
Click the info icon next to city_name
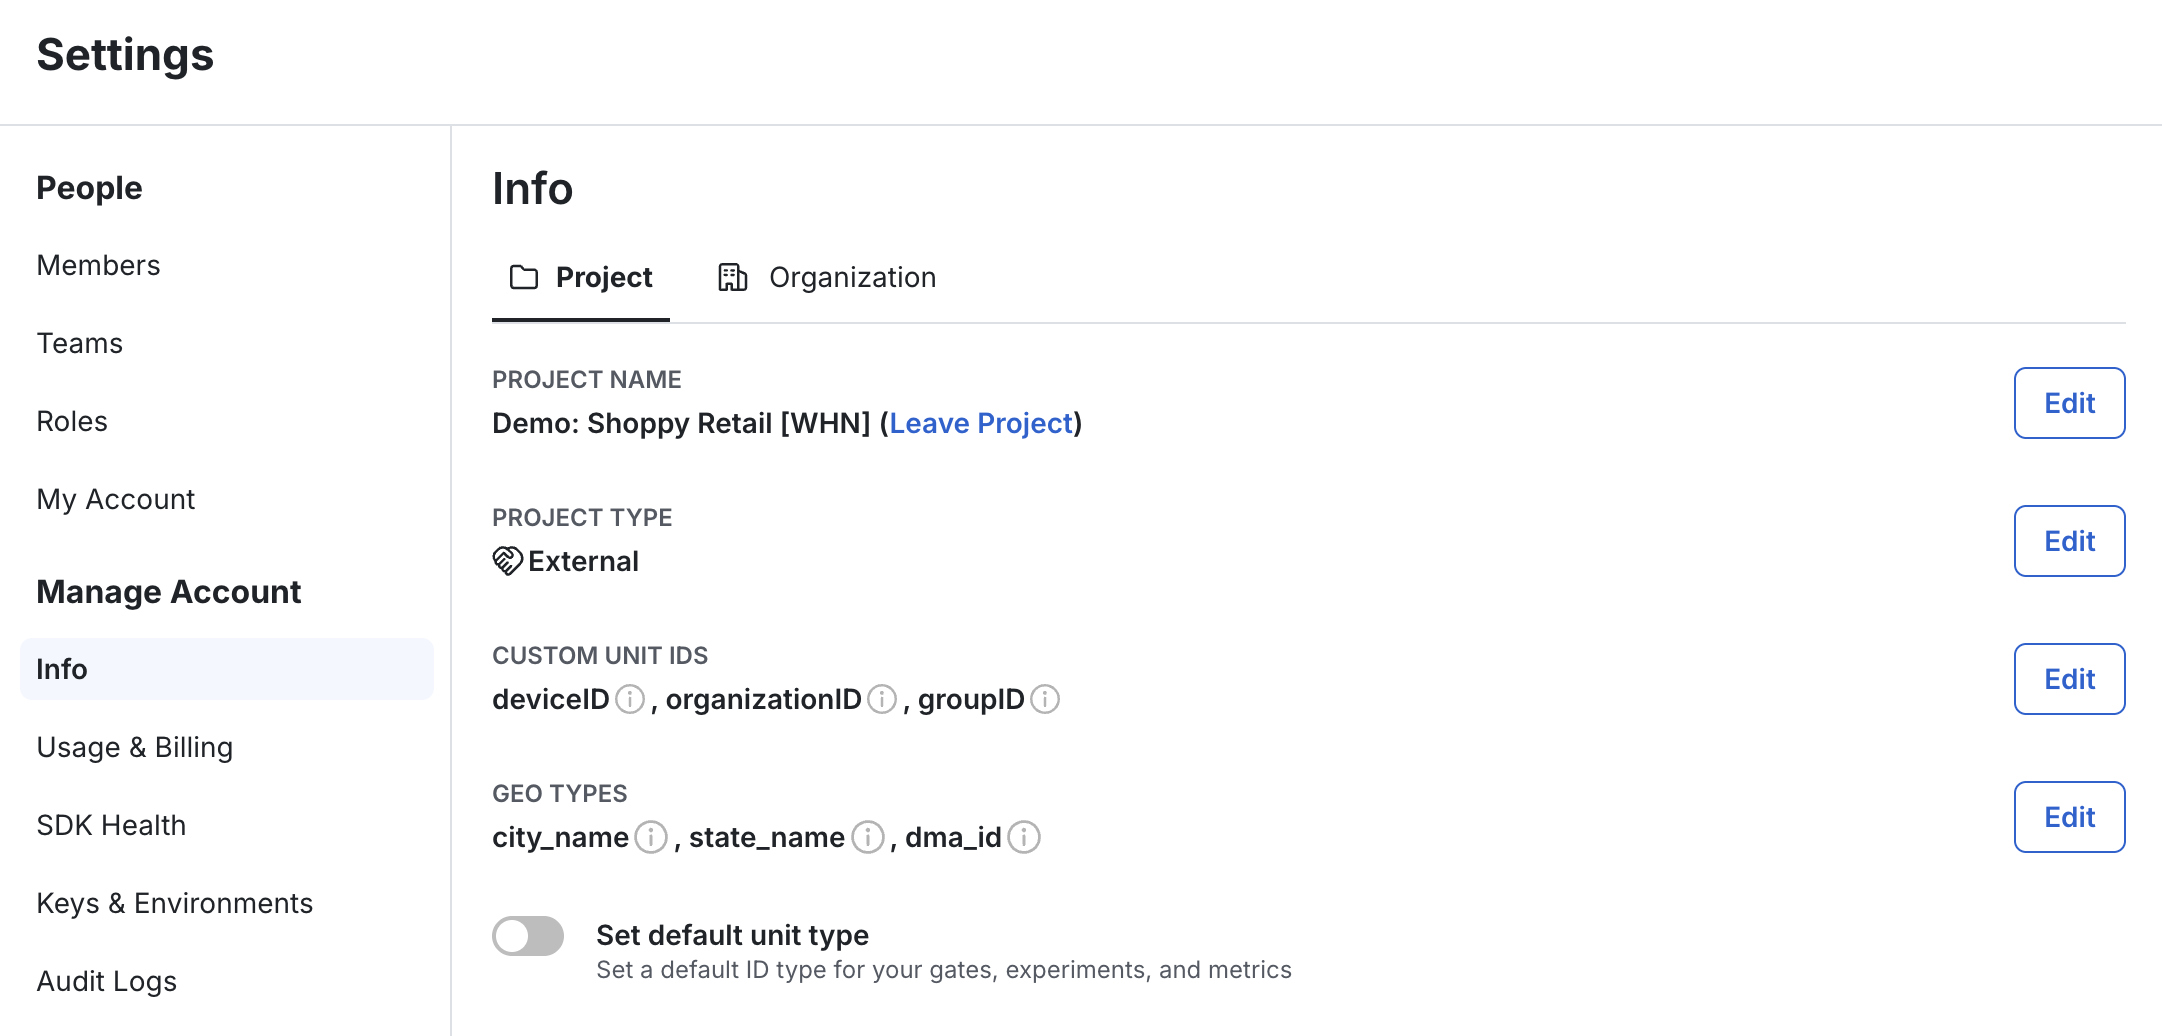coord(651,837)
